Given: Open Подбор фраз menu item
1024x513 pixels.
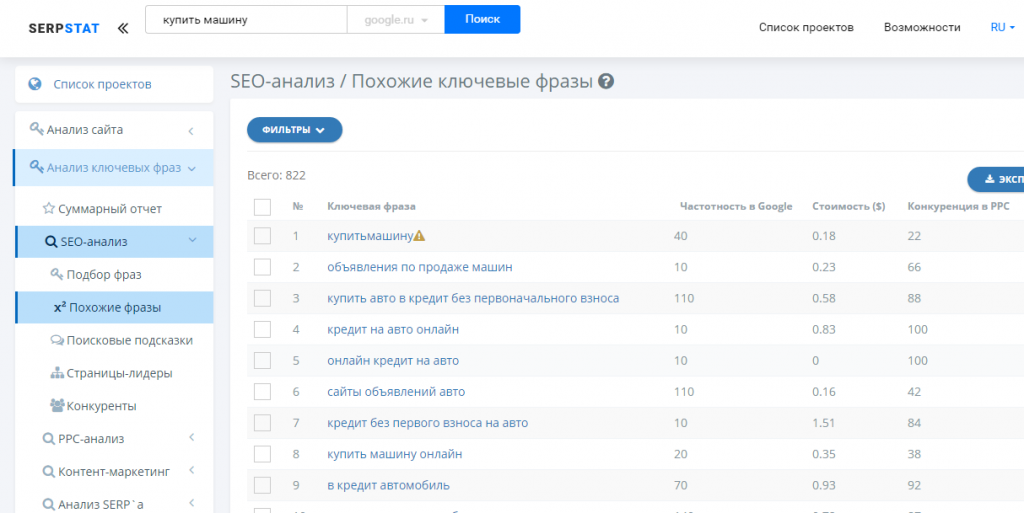Looking at the screenshot, I should (x=104, y=275).
